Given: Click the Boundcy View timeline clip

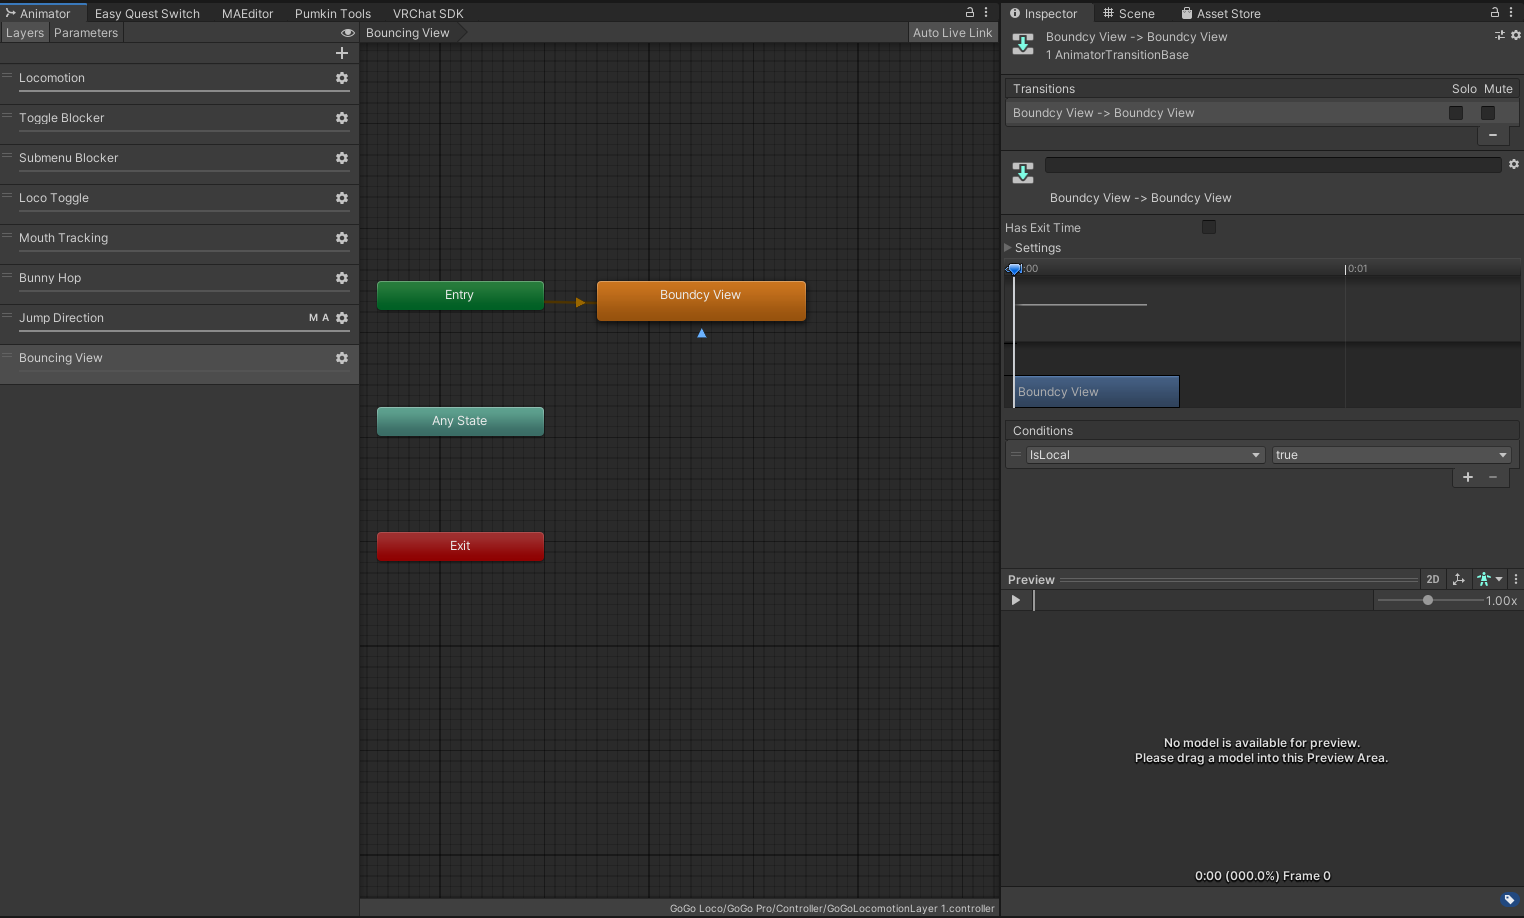Looking at the screenshot, I should [1097, 392].
